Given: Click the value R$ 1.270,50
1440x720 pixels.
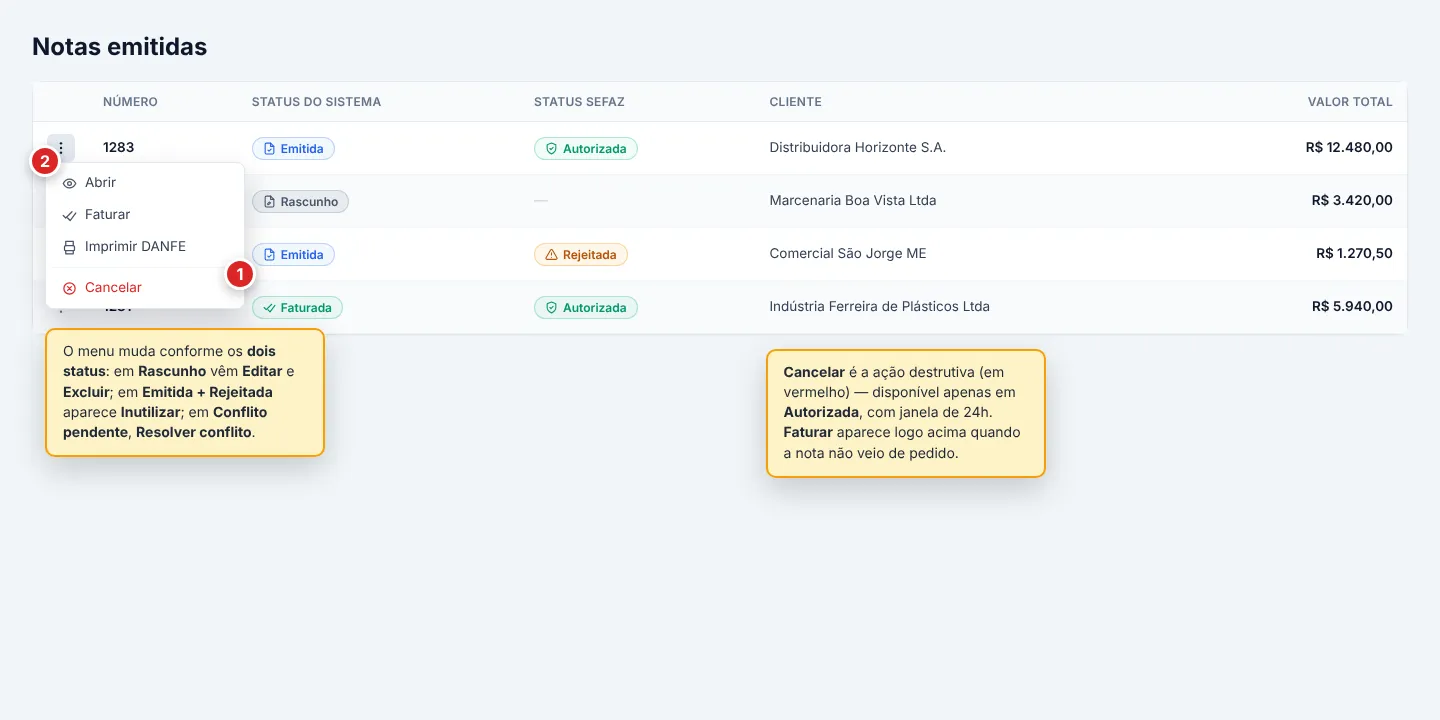Looking at the screenshot, I should (1354, 253).
